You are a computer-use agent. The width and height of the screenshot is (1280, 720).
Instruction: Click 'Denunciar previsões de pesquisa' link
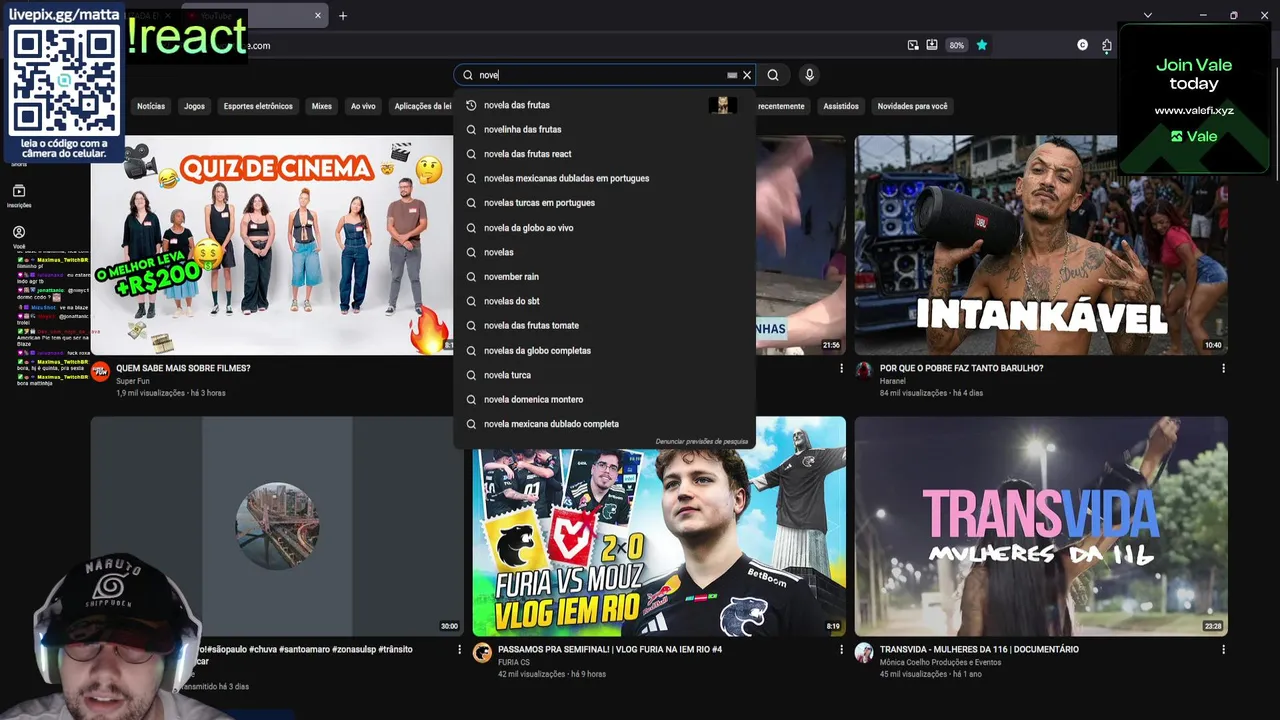click(701, 441)
